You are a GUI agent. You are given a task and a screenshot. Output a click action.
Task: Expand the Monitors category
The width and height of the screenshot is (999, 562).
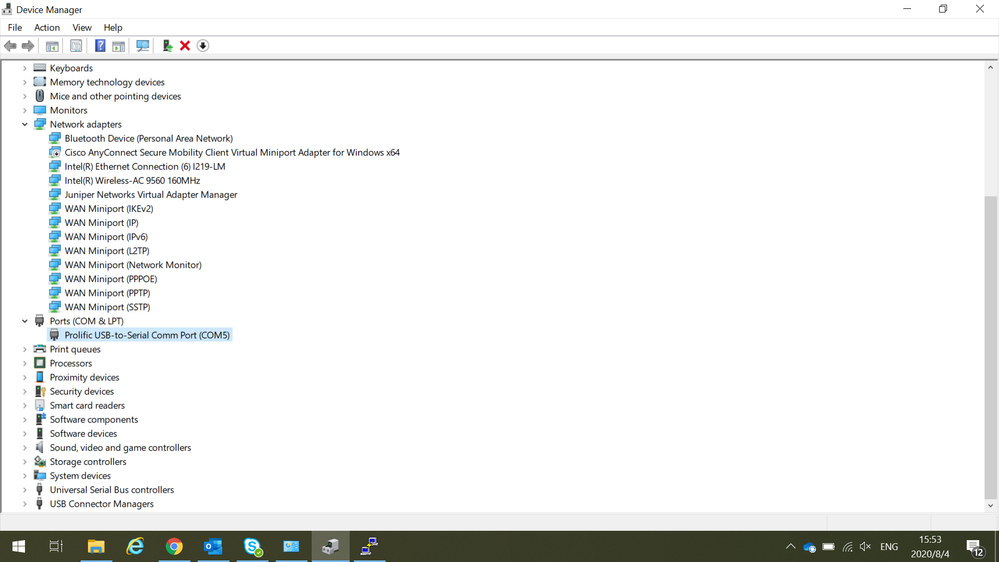point(25,110)
